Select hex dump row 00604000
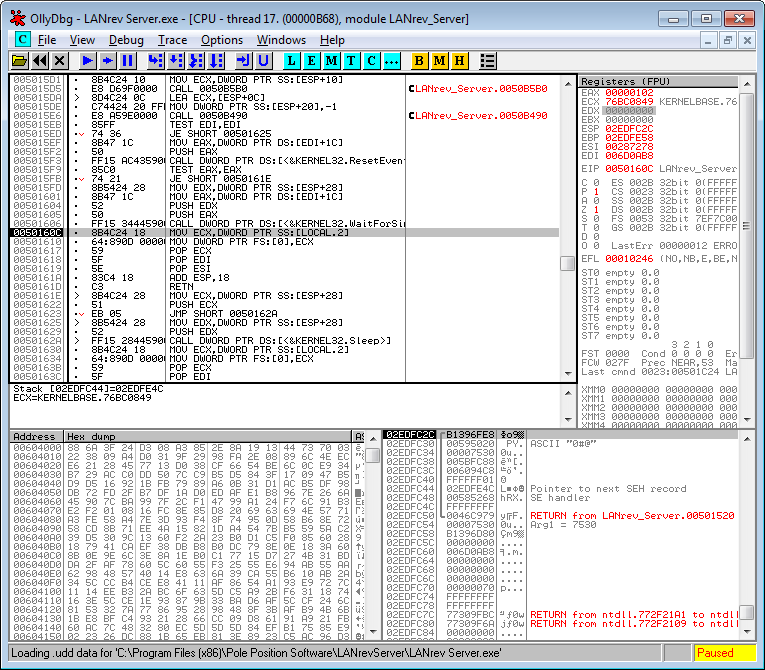 tap(187, 448)
